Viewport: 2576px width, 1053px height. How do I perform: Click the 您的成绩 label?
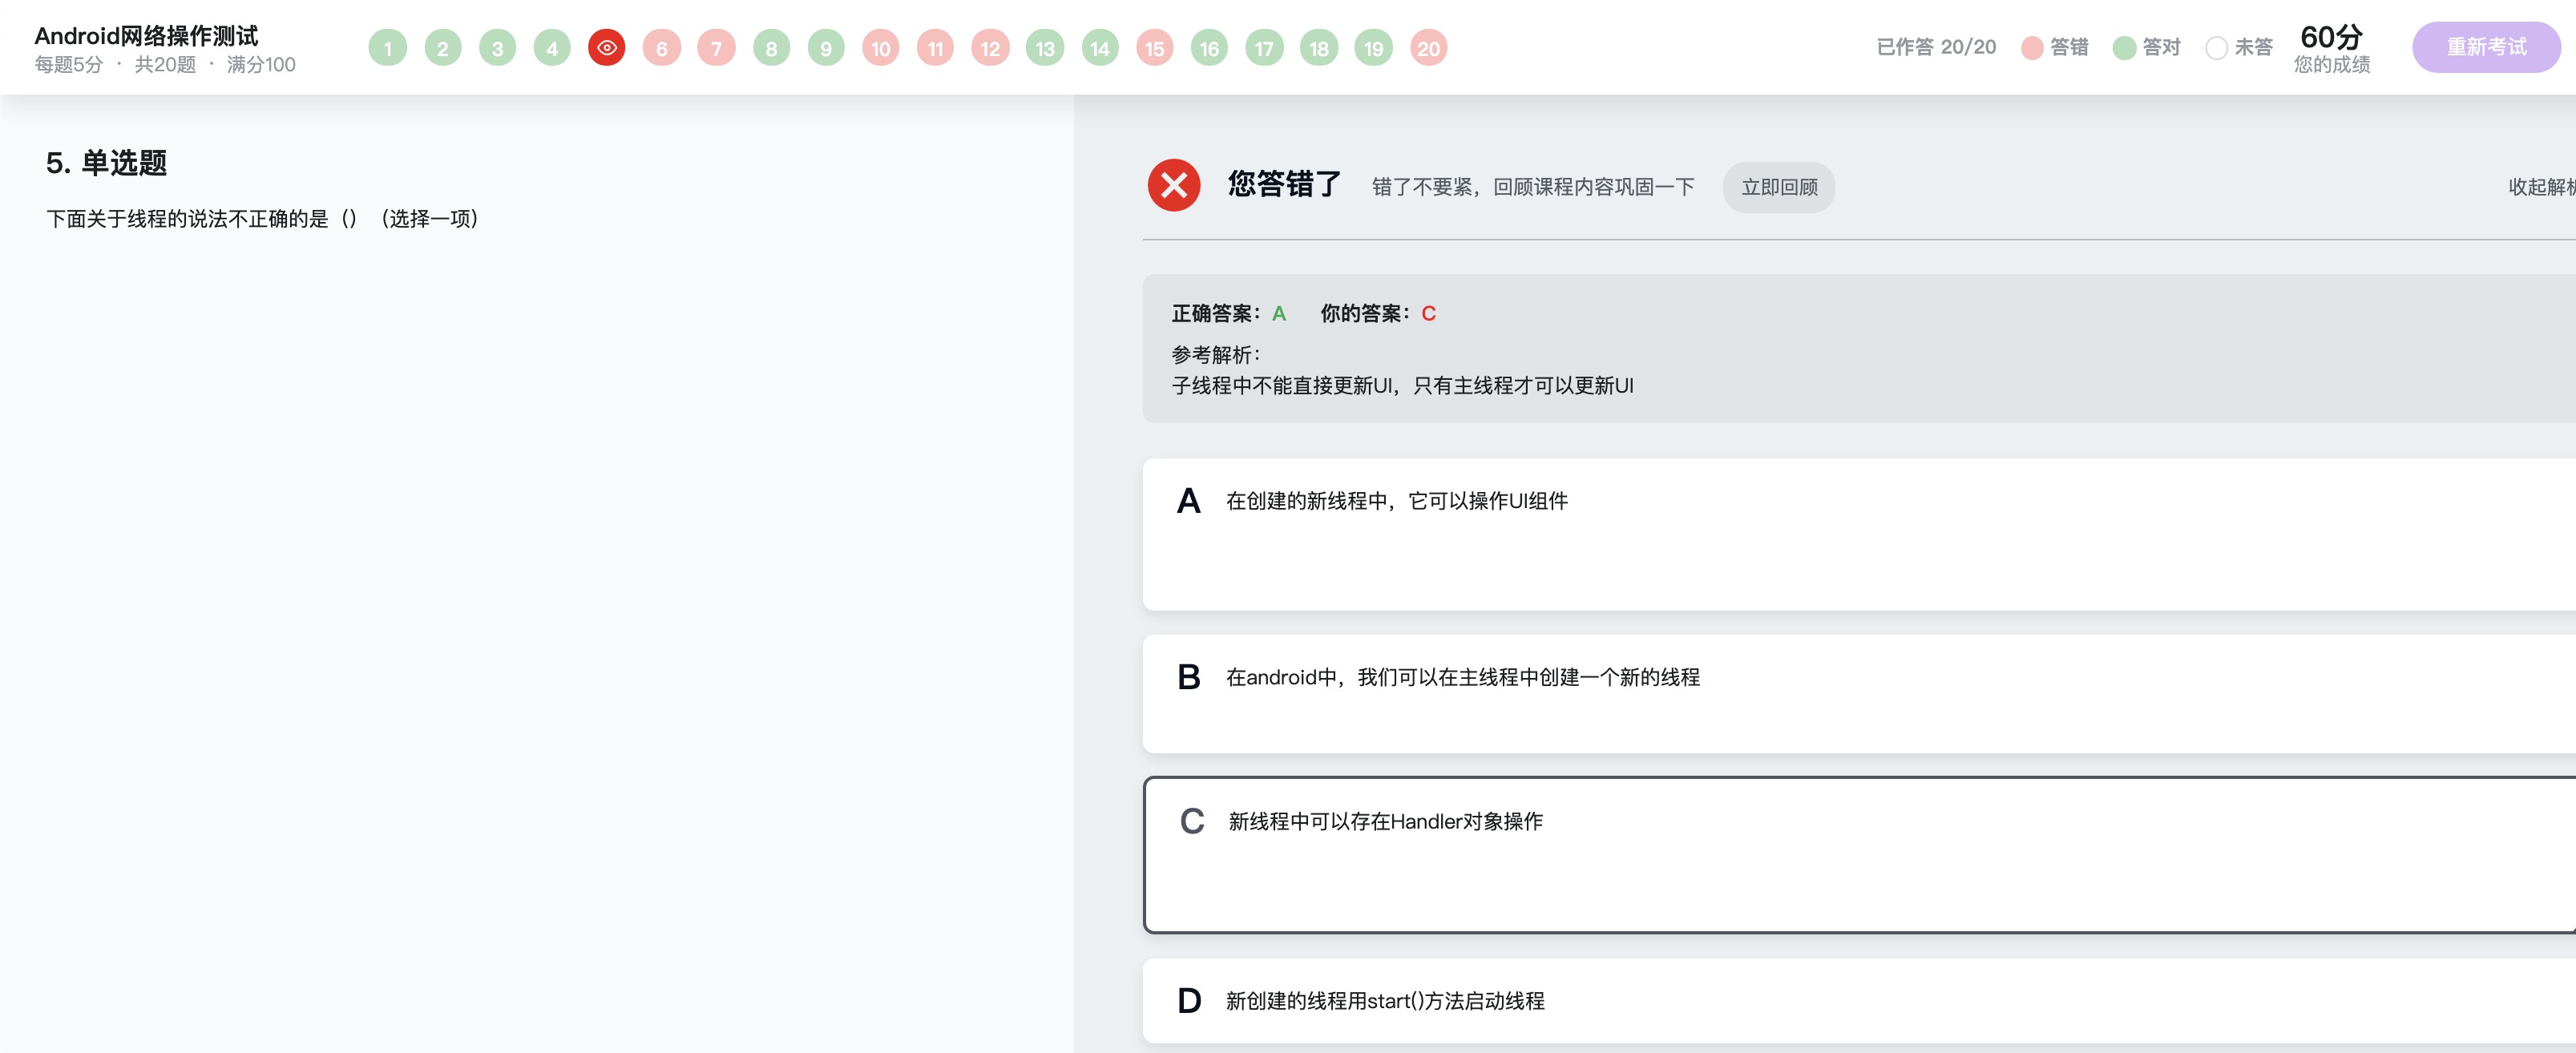[2332, 65]
